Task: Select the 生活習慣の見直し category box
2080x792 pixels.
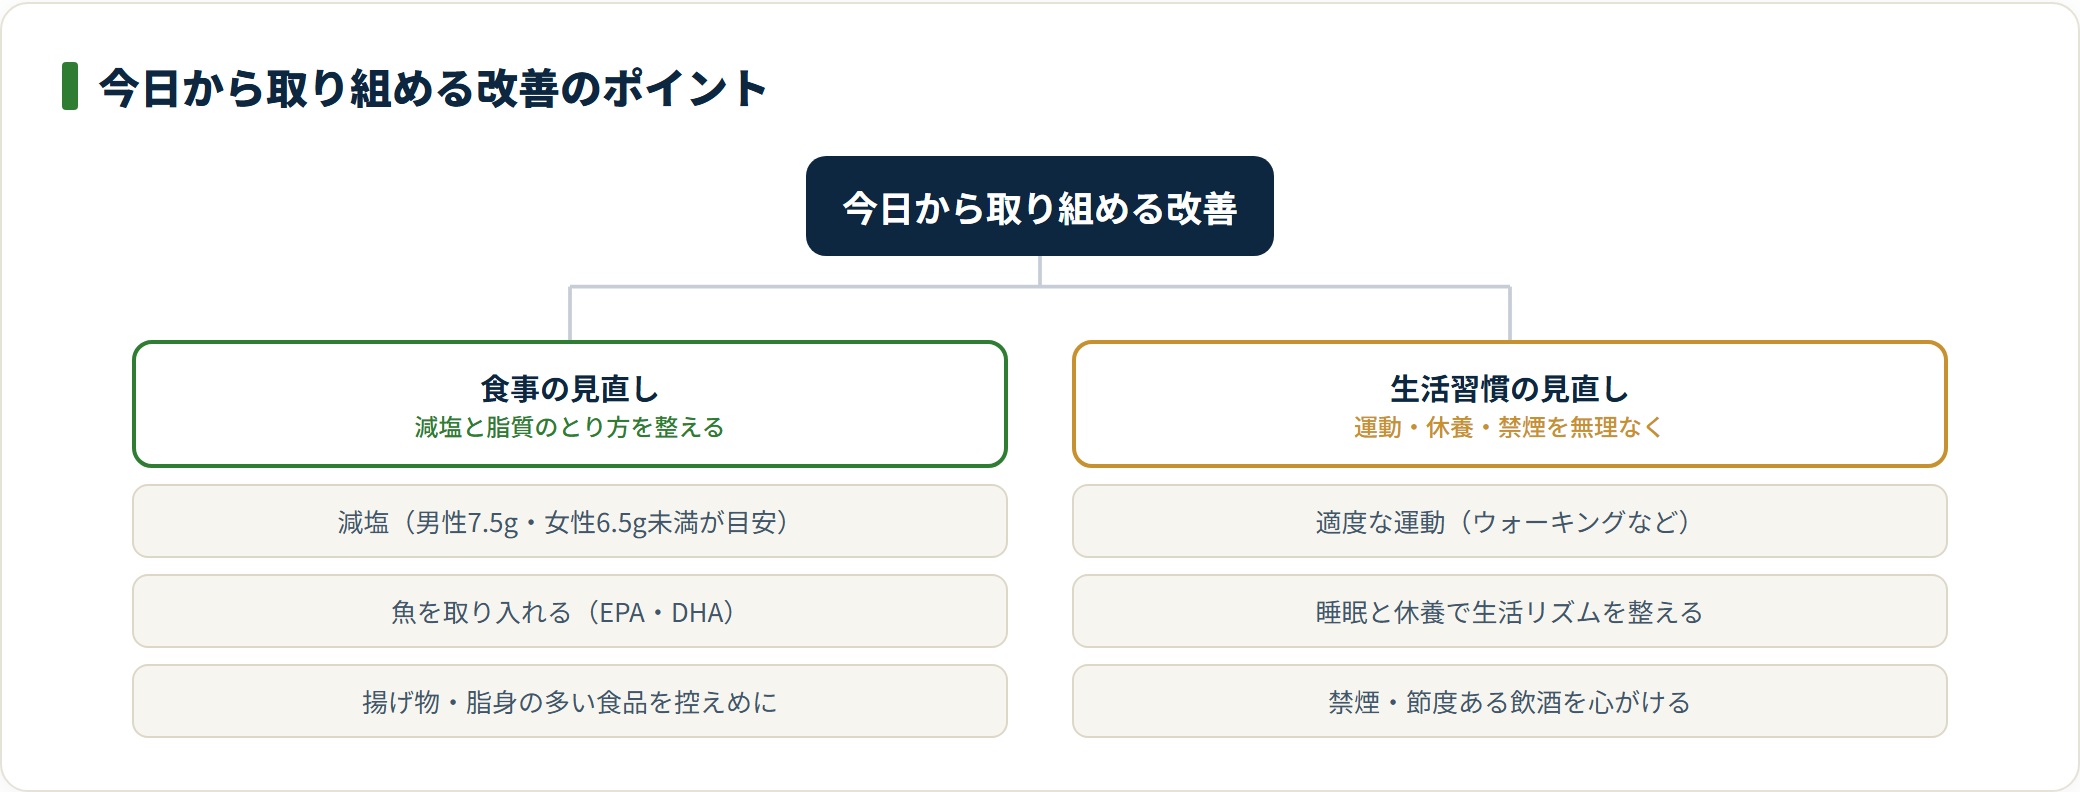Action: point(1510,404)
